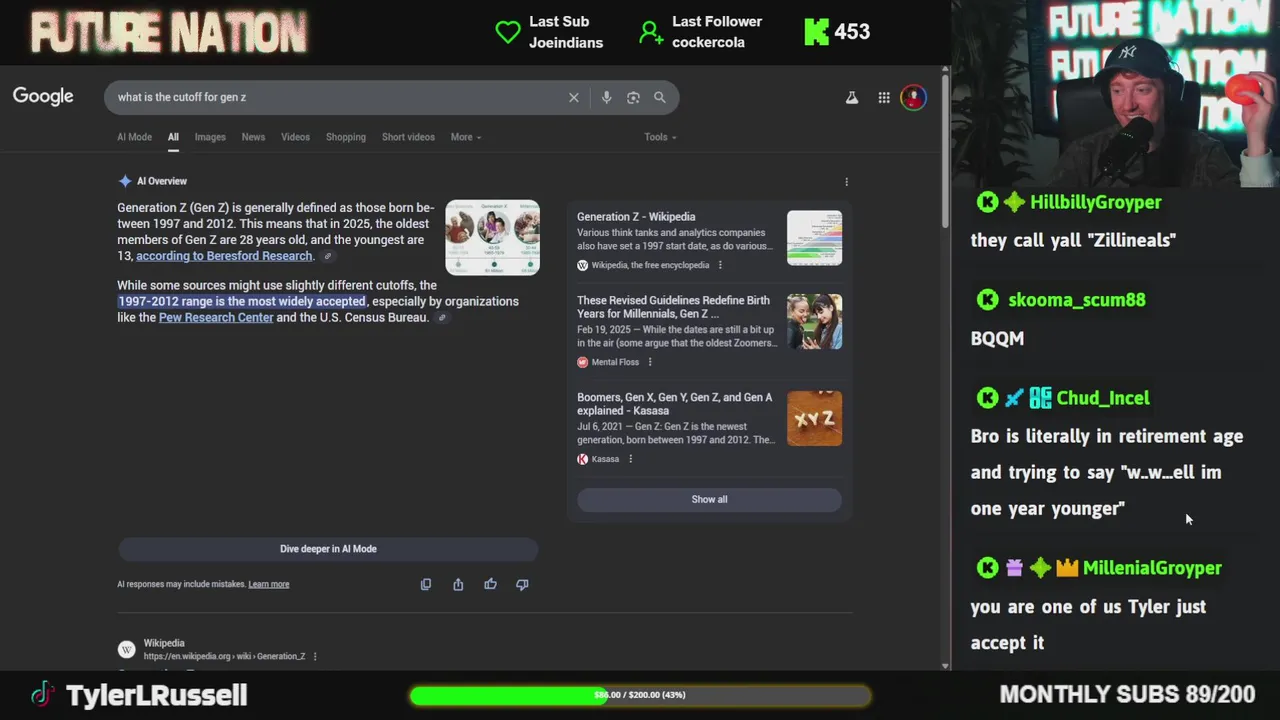Open the Google account avatar
This screenshot has width=1280, height=720.
913,97
